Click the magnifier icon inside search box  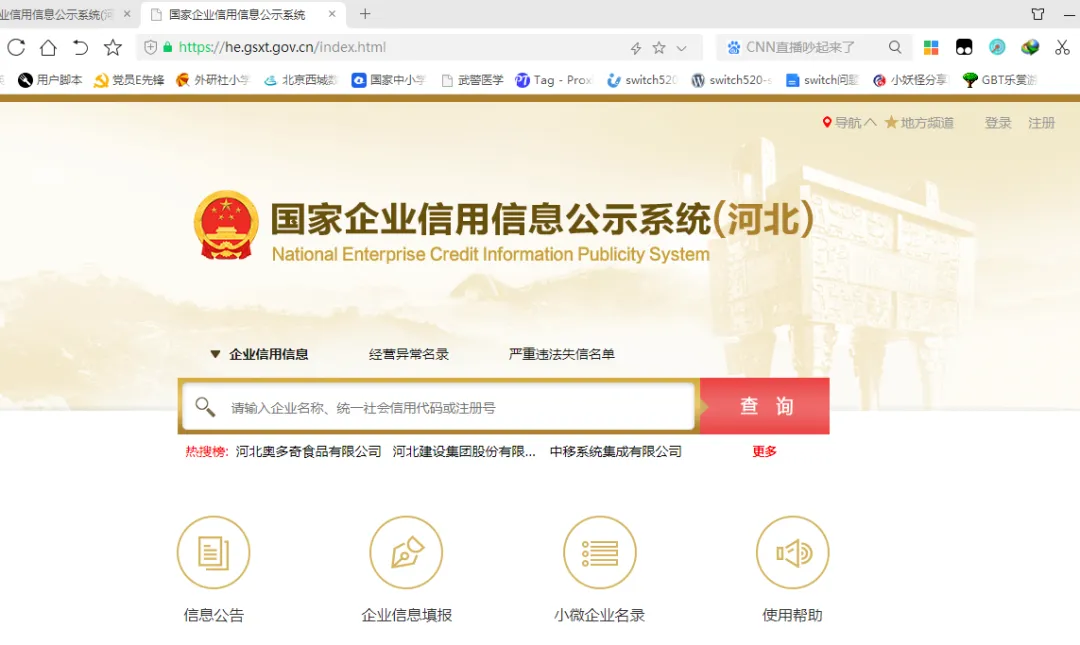pos(206,406)
